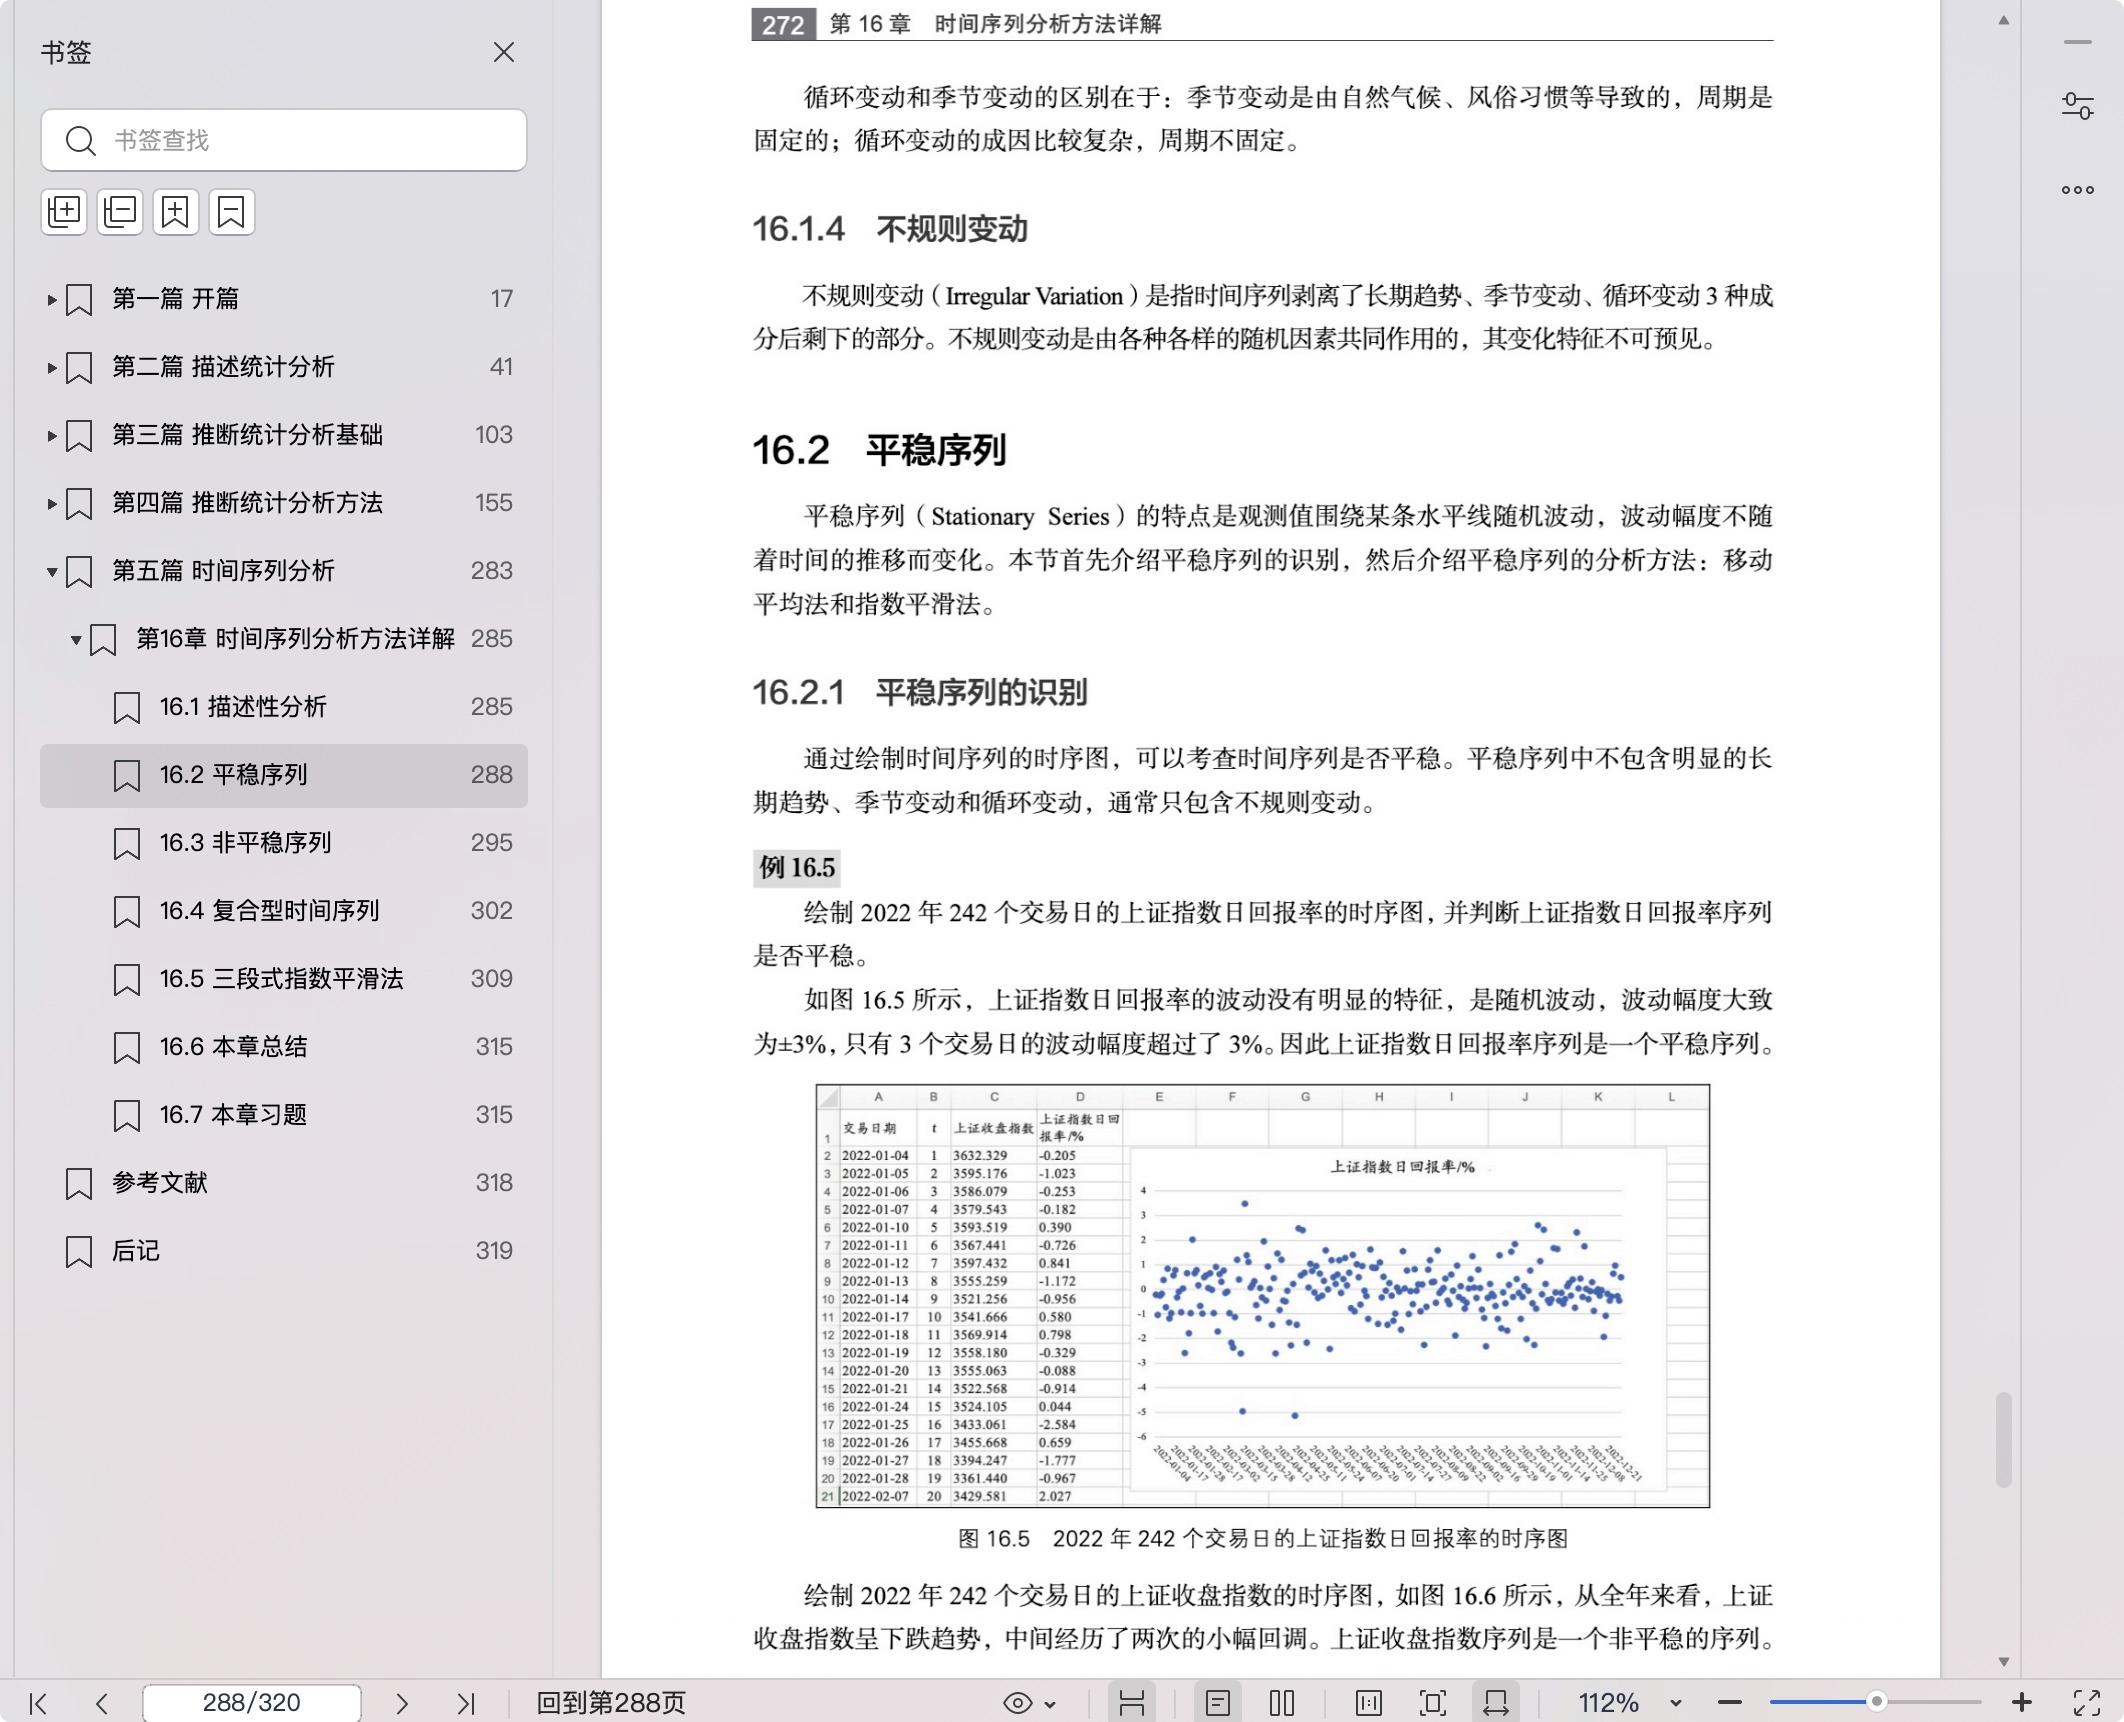Go to previous page arrow
This screenshot has height=1722, width=2124.
101,1703
